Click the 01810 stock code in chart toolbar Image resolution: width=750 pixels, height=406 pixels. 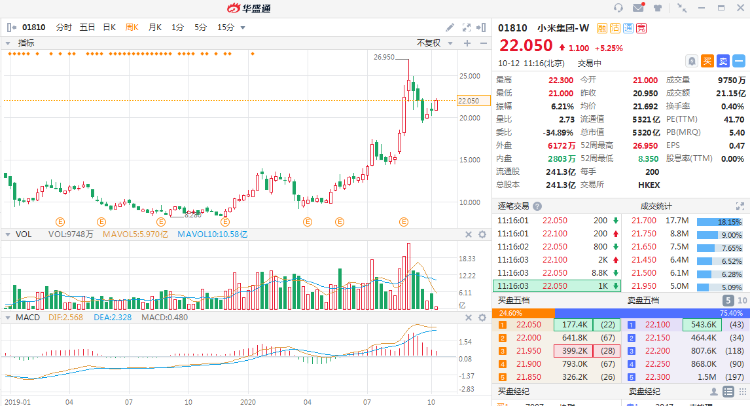click(x=33, y=27)
